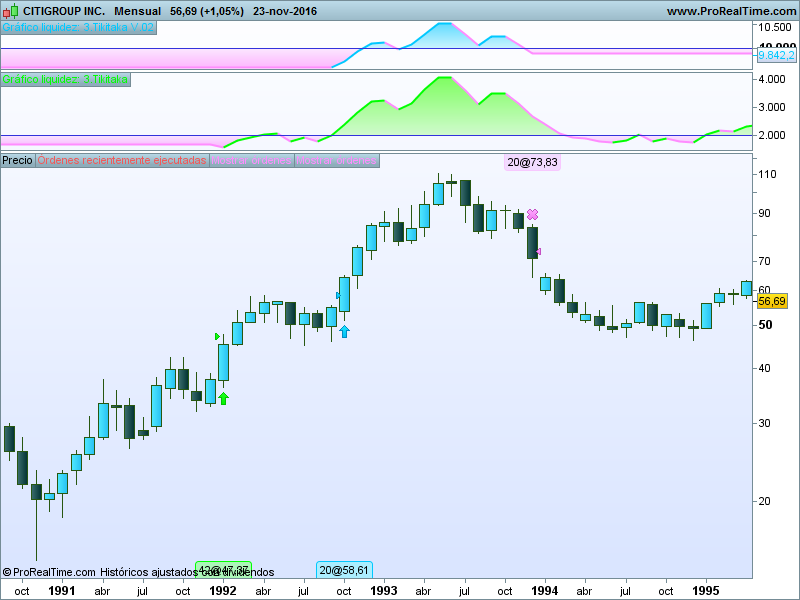Click the 90 price axis label
Screen dimensions: 800x600
[x=764, y=213]
